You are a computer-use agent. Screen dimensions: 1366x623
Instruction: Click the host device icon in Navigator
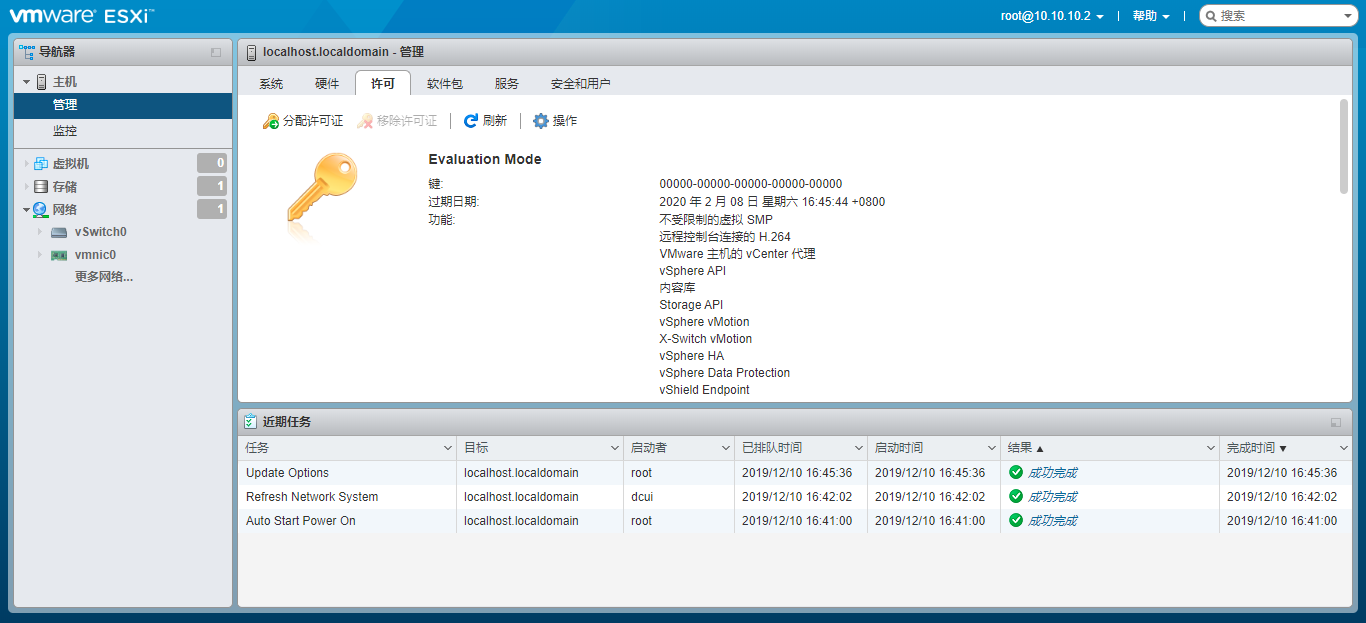pyautogui.click(x=42, y=82)
